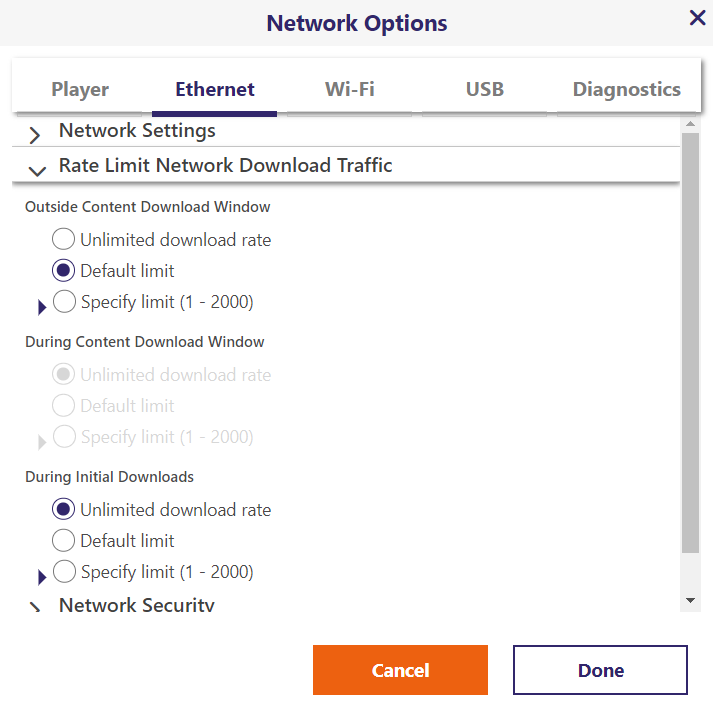
Task: Click the orange Cancel button
Action: pos(400,670)
